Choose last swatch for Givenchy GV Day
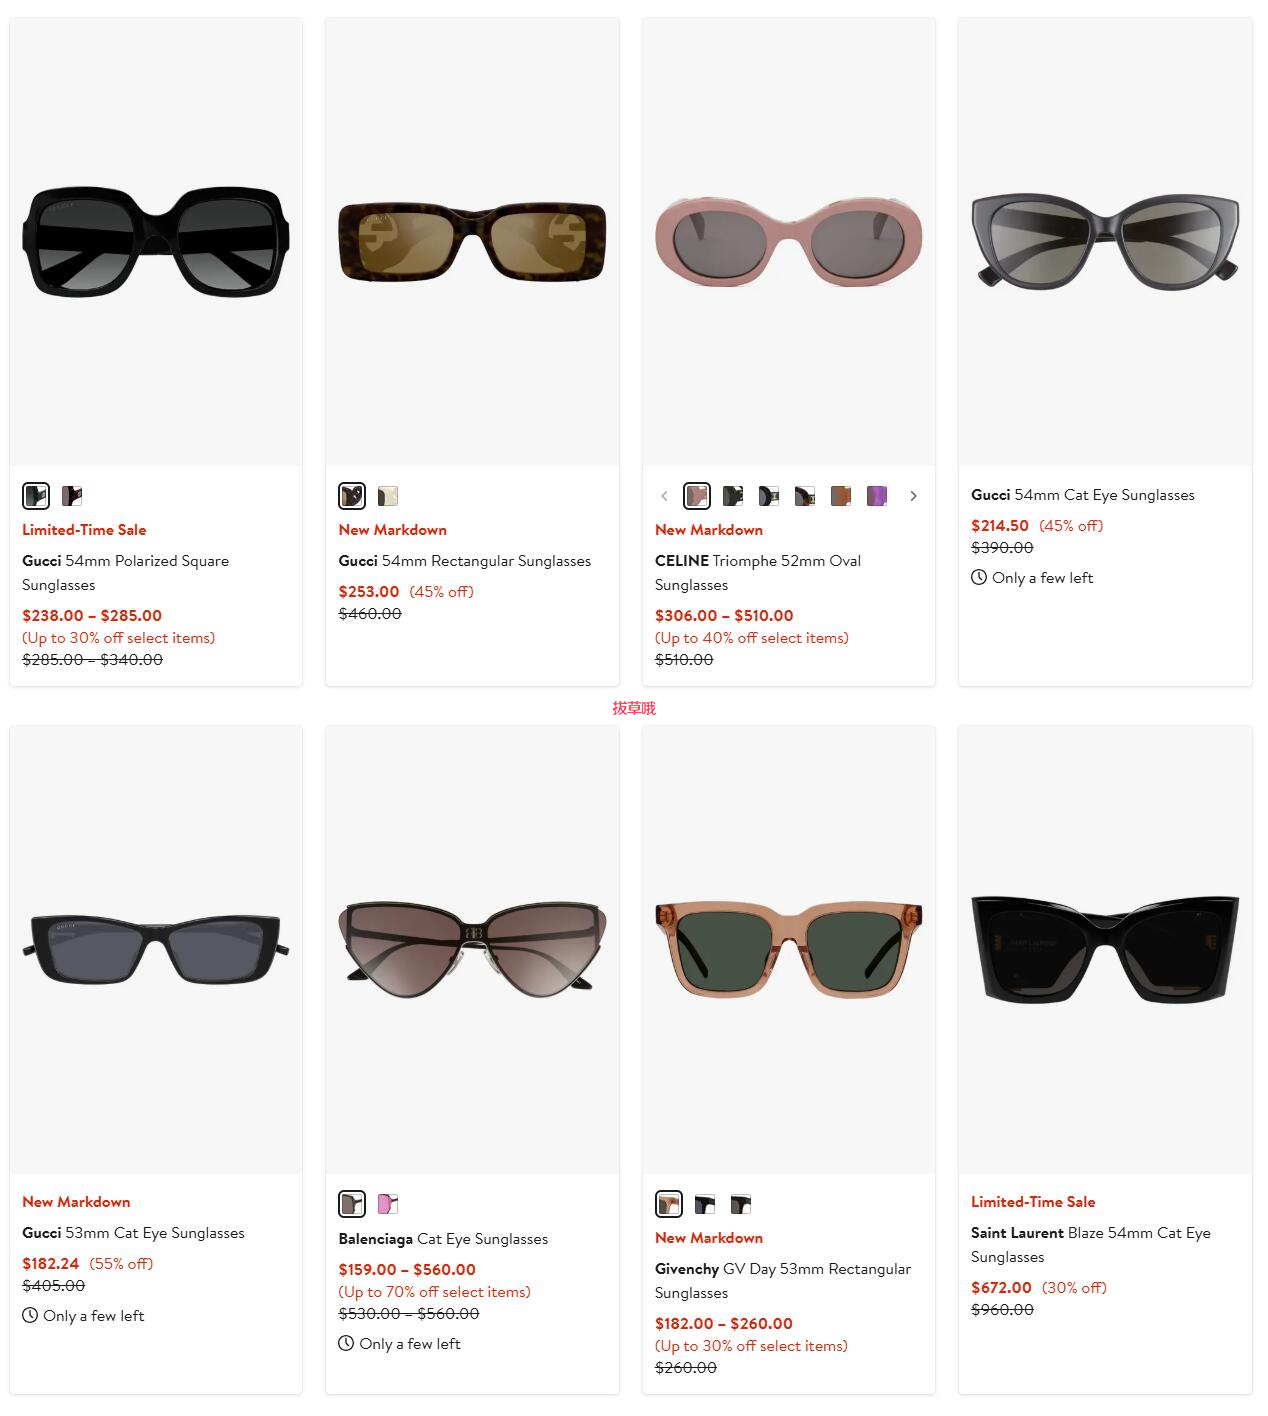The height and width of the screenshot is (1416, 1268). [x=741, y=1203]
